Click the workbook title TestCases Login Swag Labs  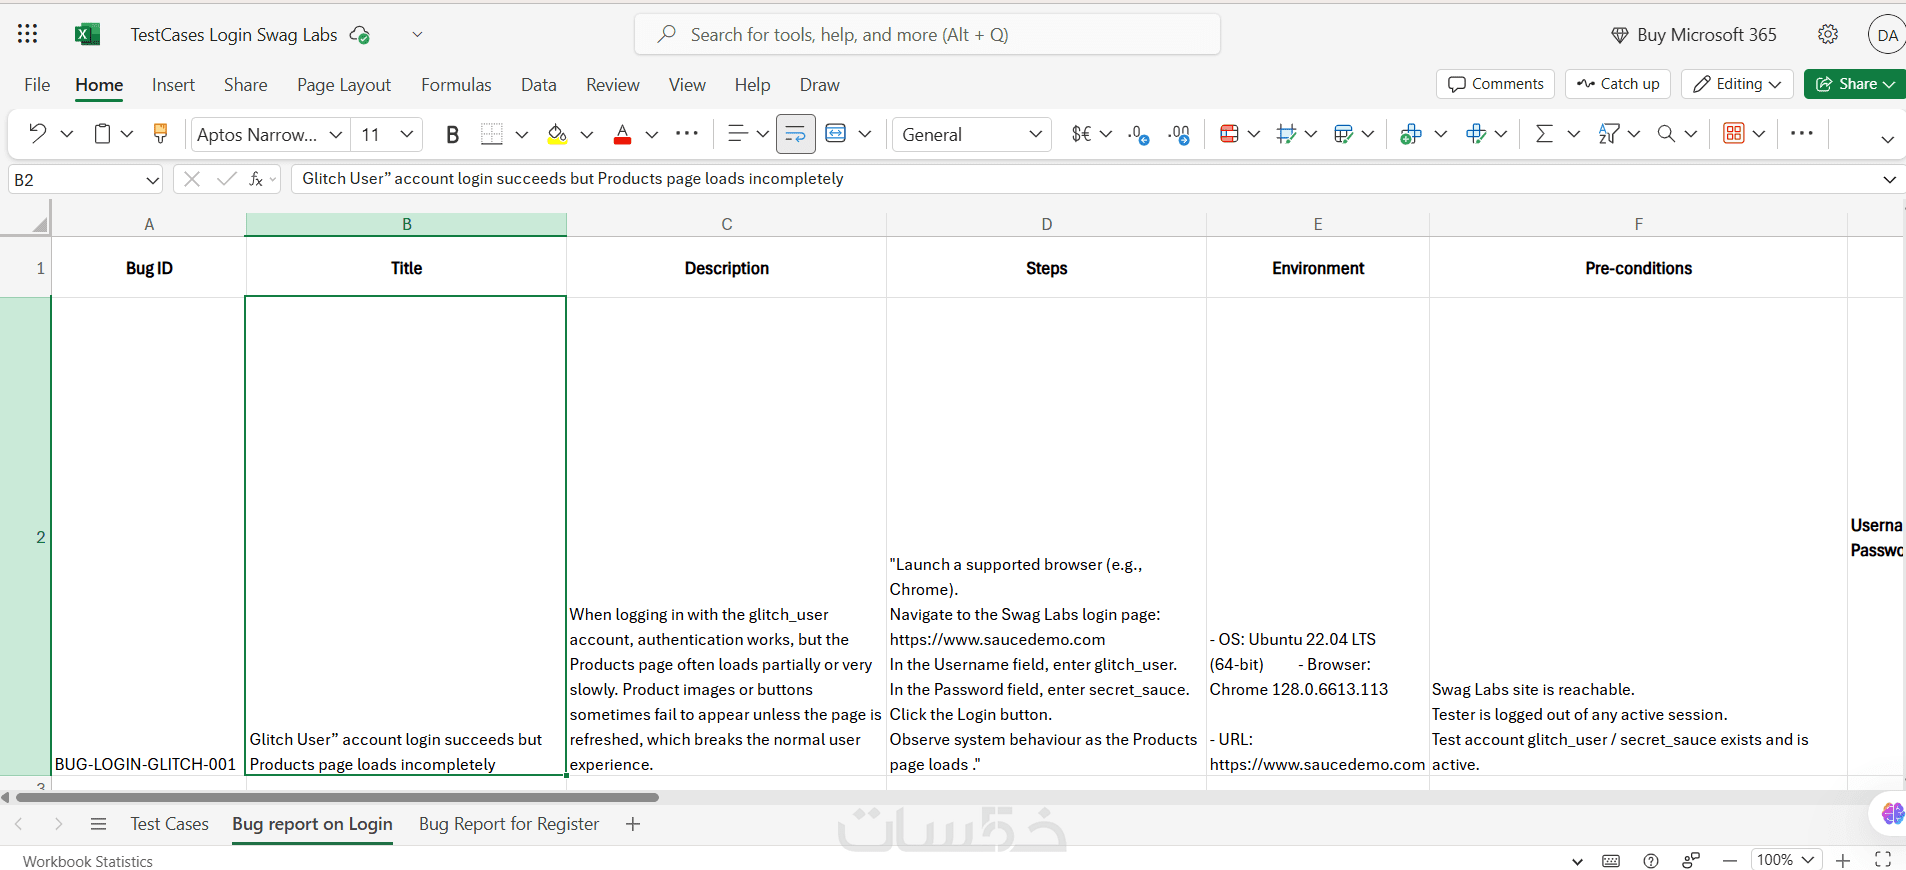pyautogui.click(x=234, y=35)
